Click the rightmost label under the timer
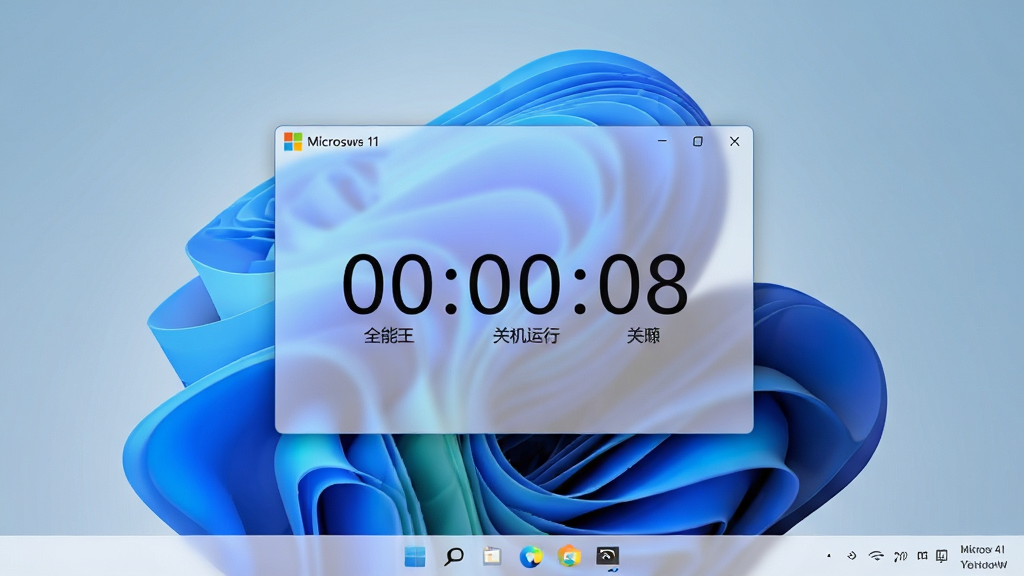The height and width of the screenshot is (576, 1024). [643, 336]
